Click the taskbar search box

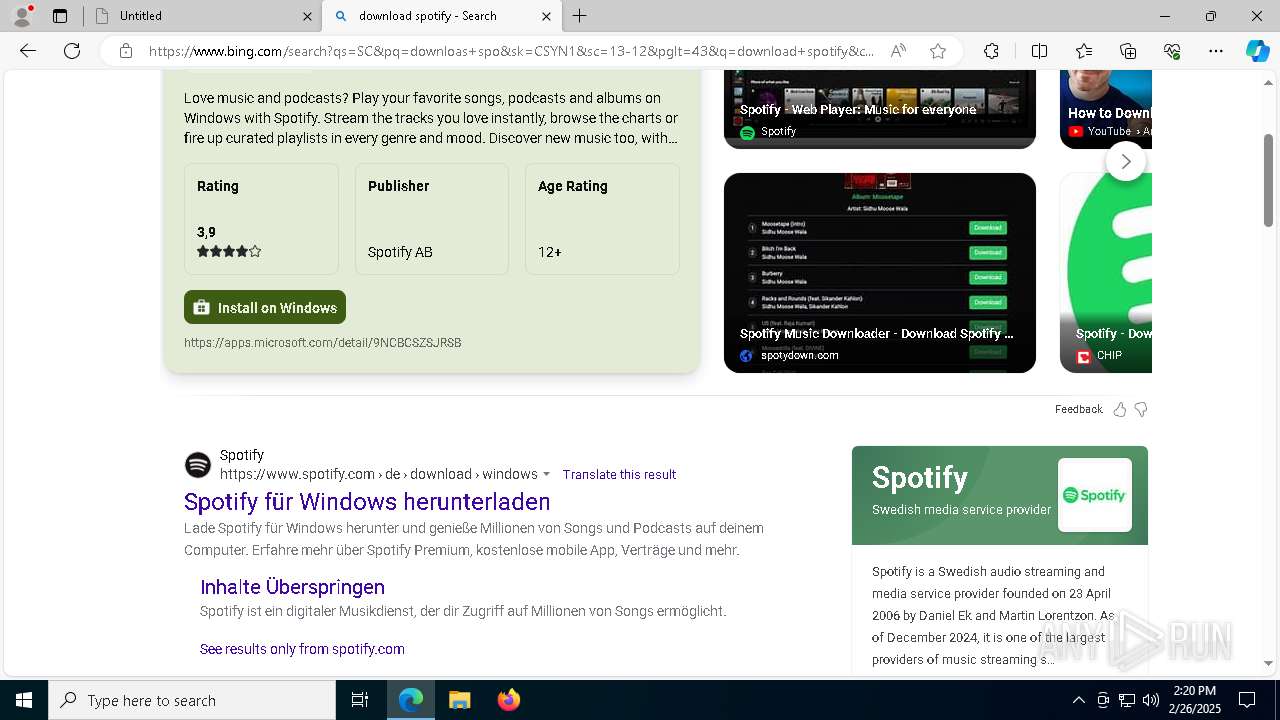pos(192,700)
